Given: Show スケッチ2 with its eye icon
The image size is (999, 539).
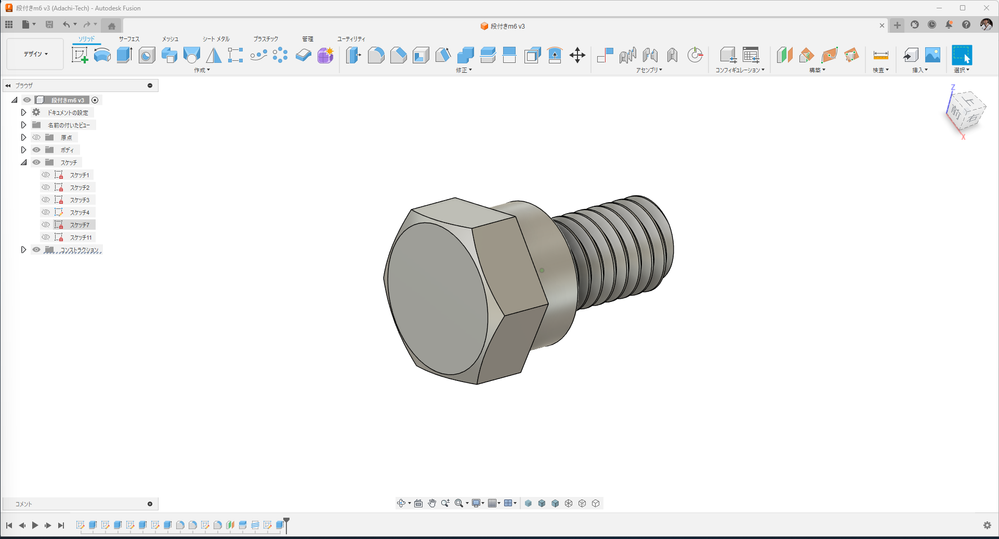Looking at the screenshot, I should point(45,187).
